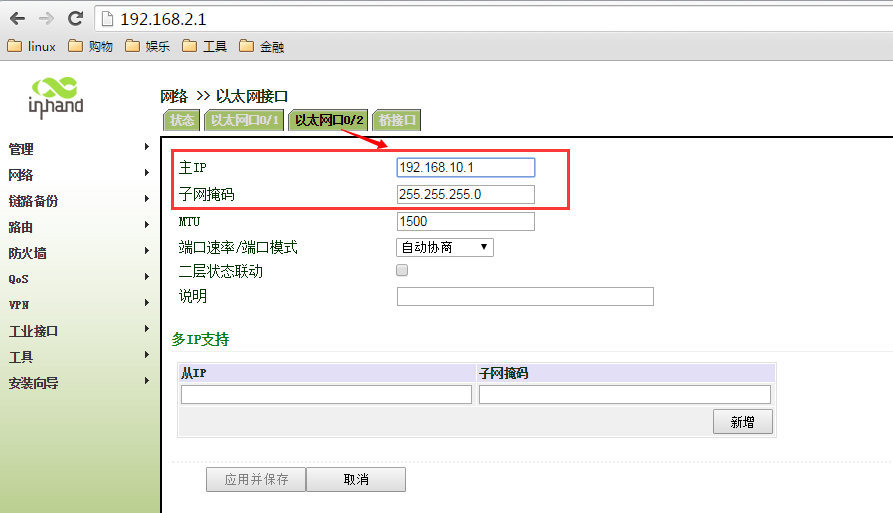
Task: Open the 购物 bookmark folder
Action: pos(90,46)
